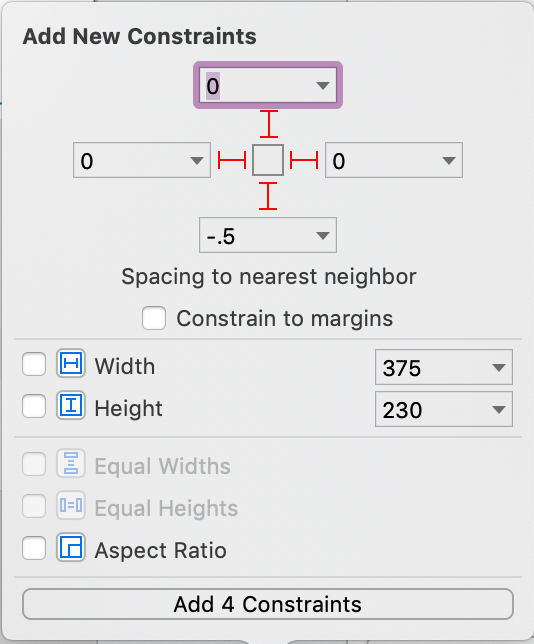Screen dimensions: 534x644
Task: Click the left spacing value field
Action: coord(142,160)
